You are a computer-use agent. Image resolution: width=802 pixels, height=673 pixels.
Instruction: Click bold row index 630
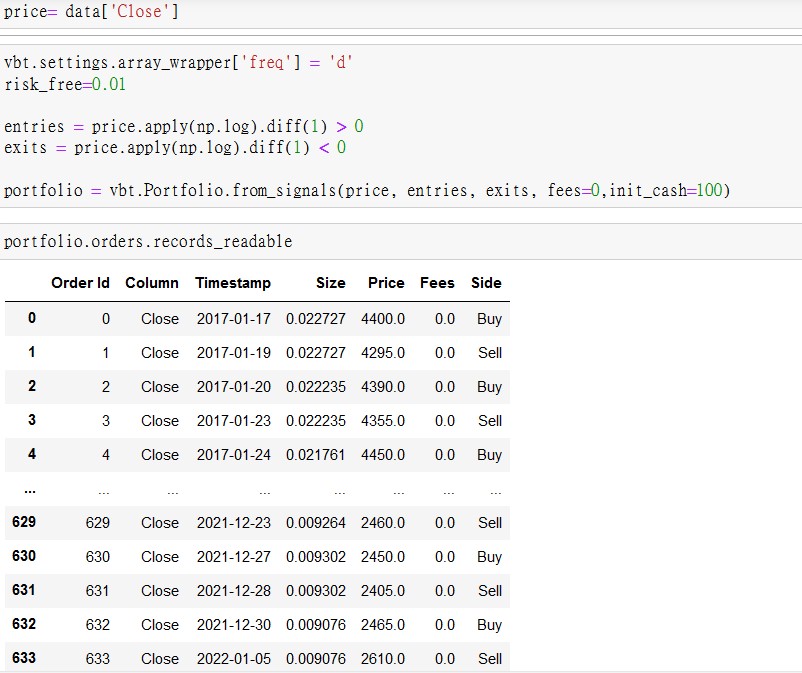(24, 556)
